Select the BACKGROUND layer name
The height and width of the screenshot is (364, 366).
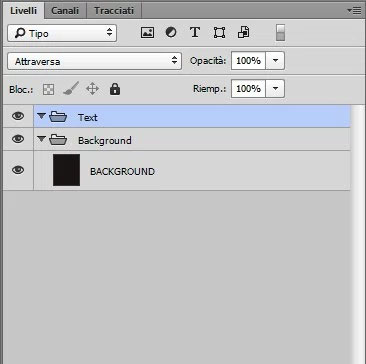click(x=122, y=172)
